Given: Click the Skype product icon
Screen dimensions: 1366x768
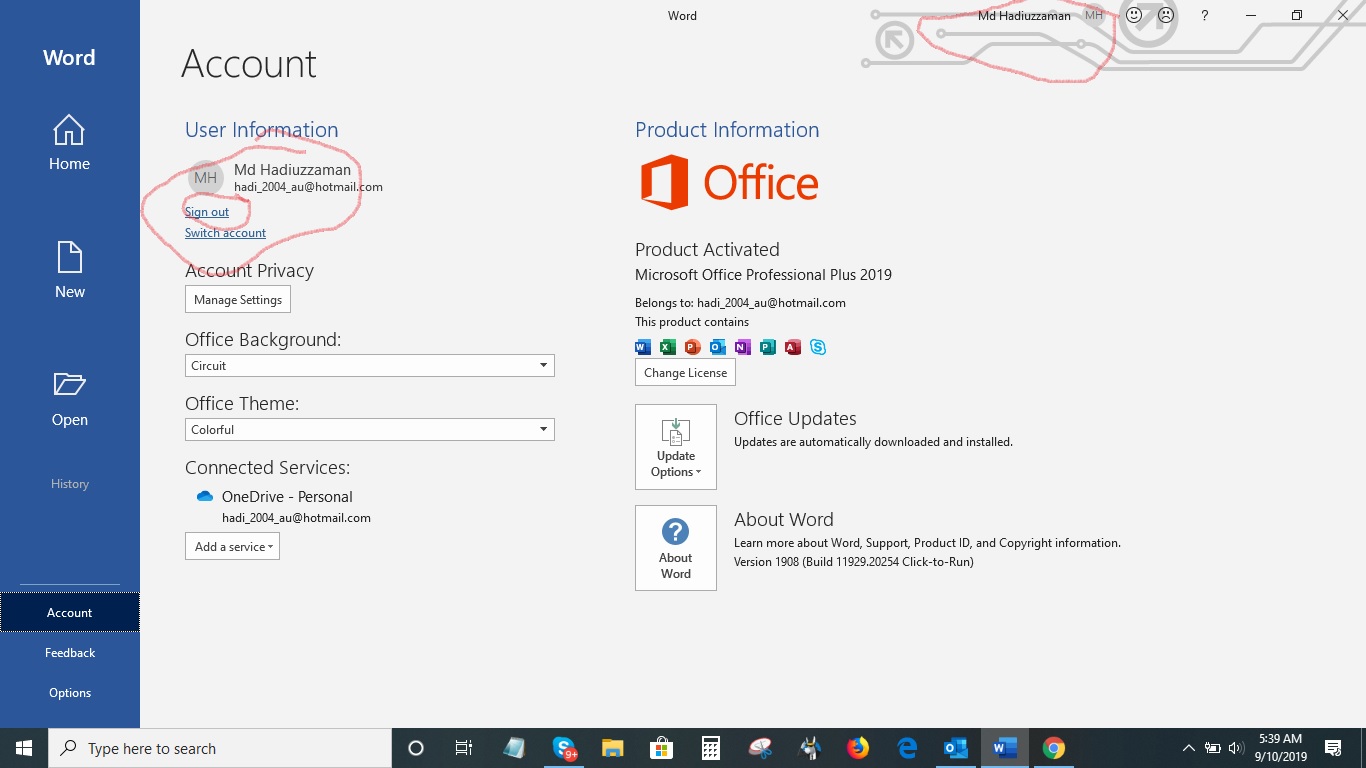Looking at the screenshot, I should 818,347.
